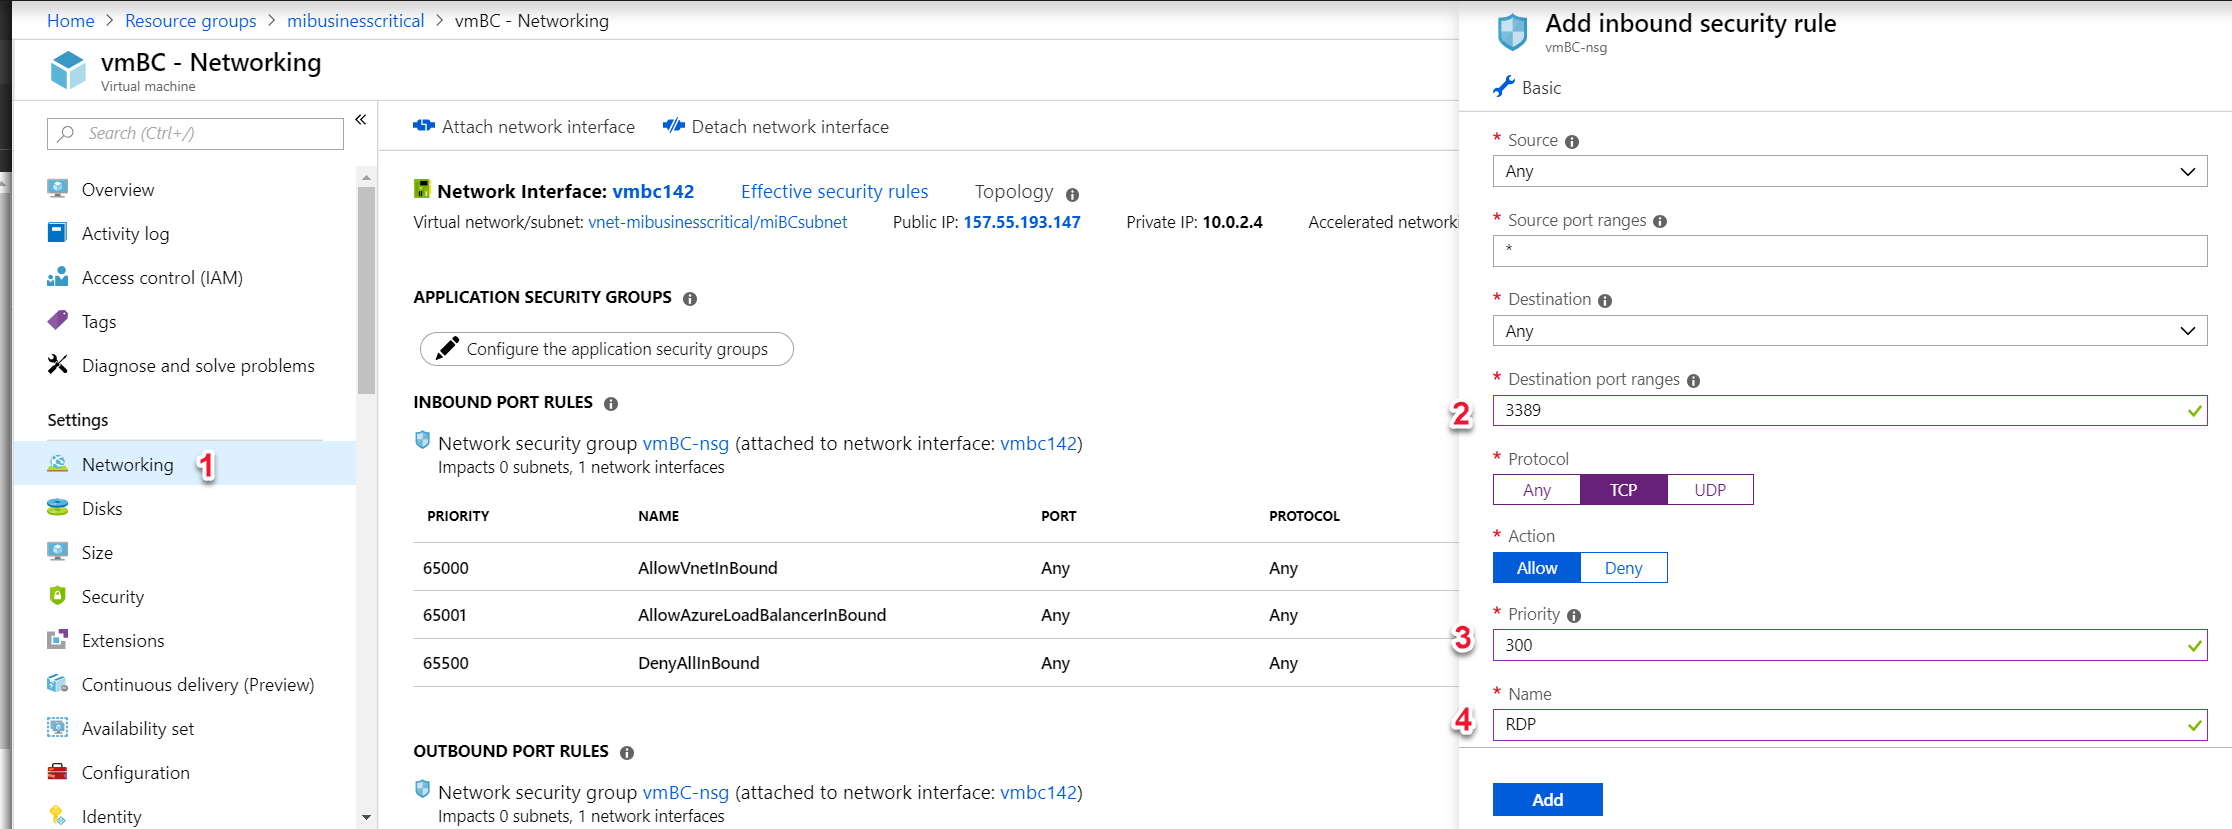2232x829 pixels.
Task: Select UDP protocol option
Action: (x=1710, y=490)
